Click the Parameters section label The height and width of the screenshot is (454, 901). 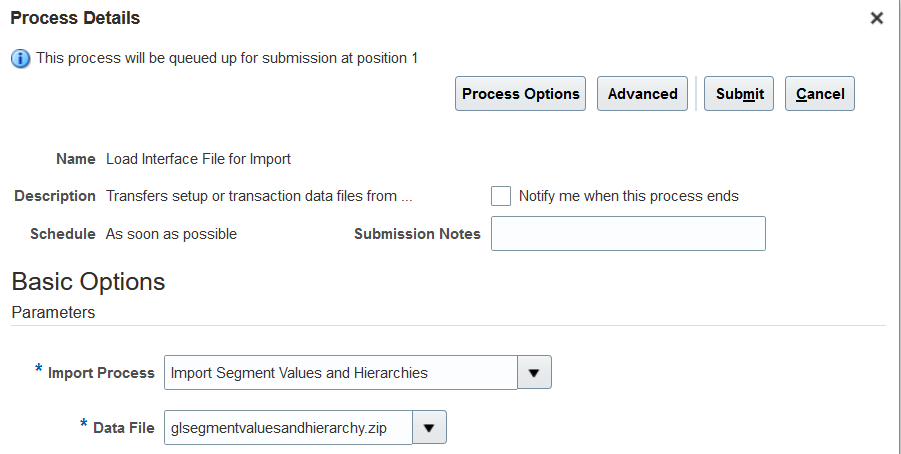[x=53, y=313]
